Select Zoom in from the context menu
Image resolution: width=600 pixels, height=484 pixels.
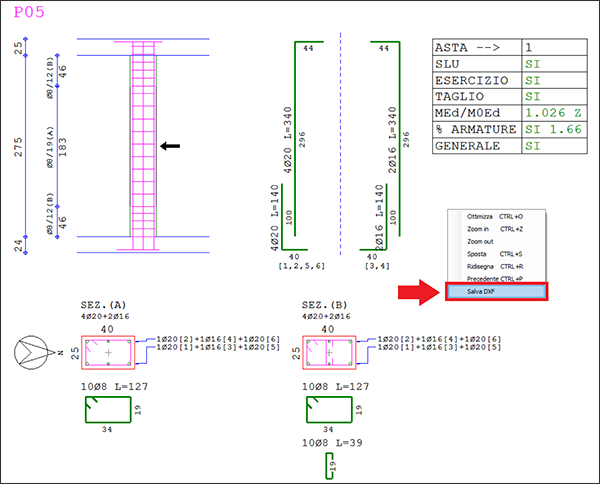[480, 229]
